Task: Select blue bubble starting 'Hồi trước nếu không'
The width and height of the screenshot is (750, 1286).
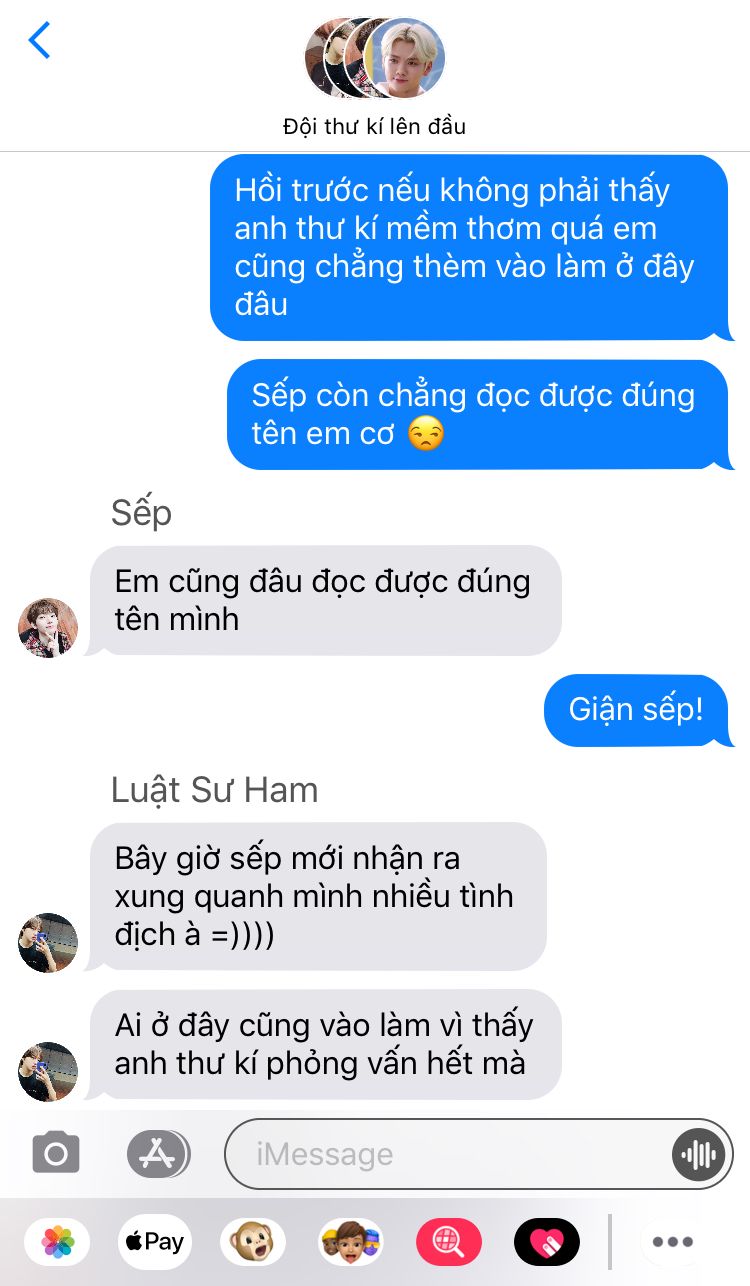Action: tap(472, 247)
